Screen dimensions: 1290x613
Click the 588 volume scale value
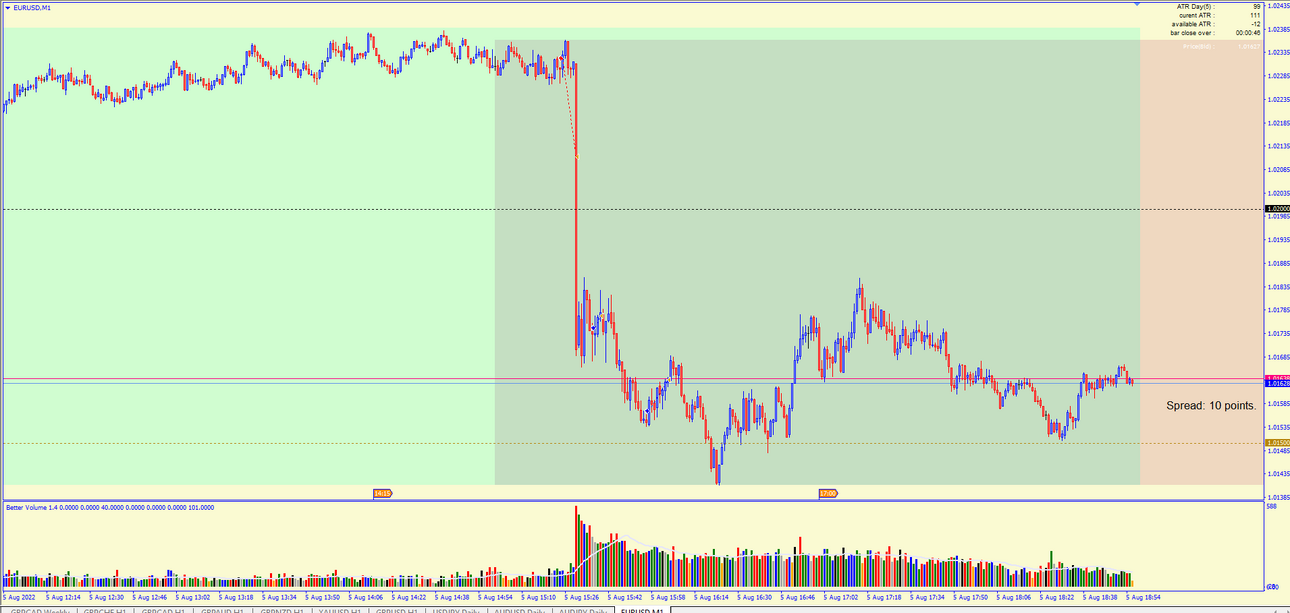1272,507
